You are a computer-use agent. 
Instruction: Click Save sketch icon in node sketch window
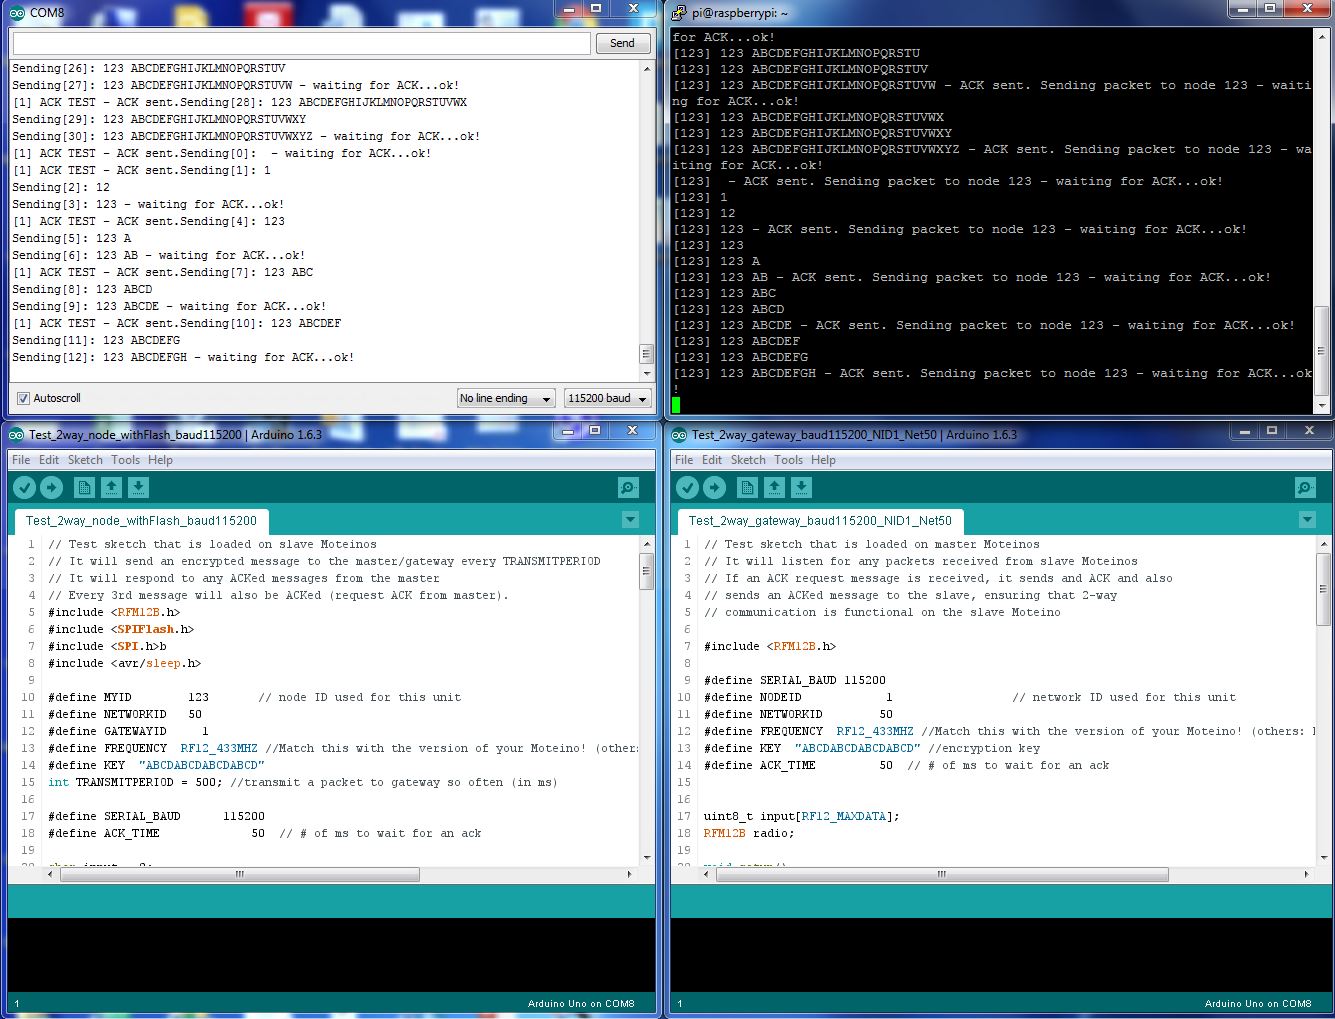coord(139,487)
